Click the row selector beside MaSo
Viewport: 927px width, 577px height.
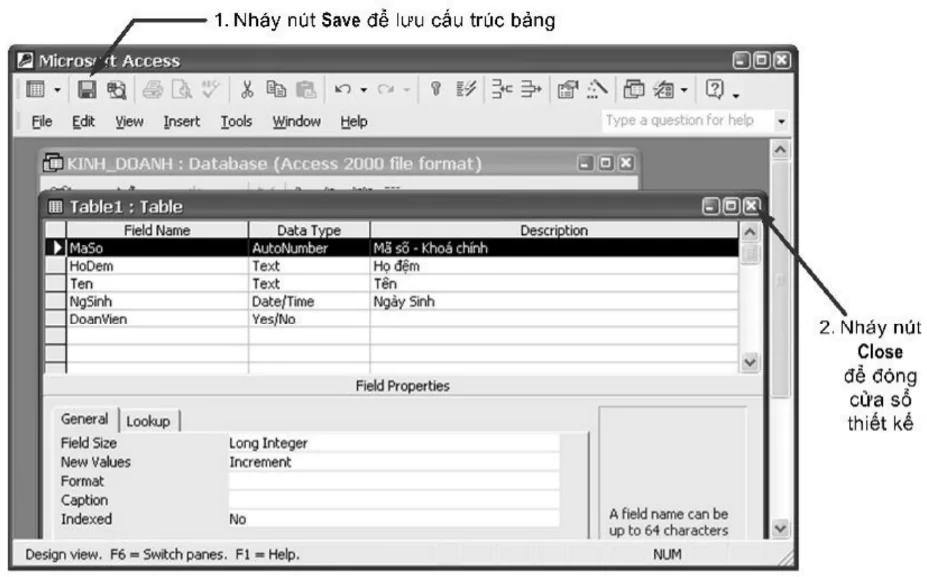coord(56,248)
